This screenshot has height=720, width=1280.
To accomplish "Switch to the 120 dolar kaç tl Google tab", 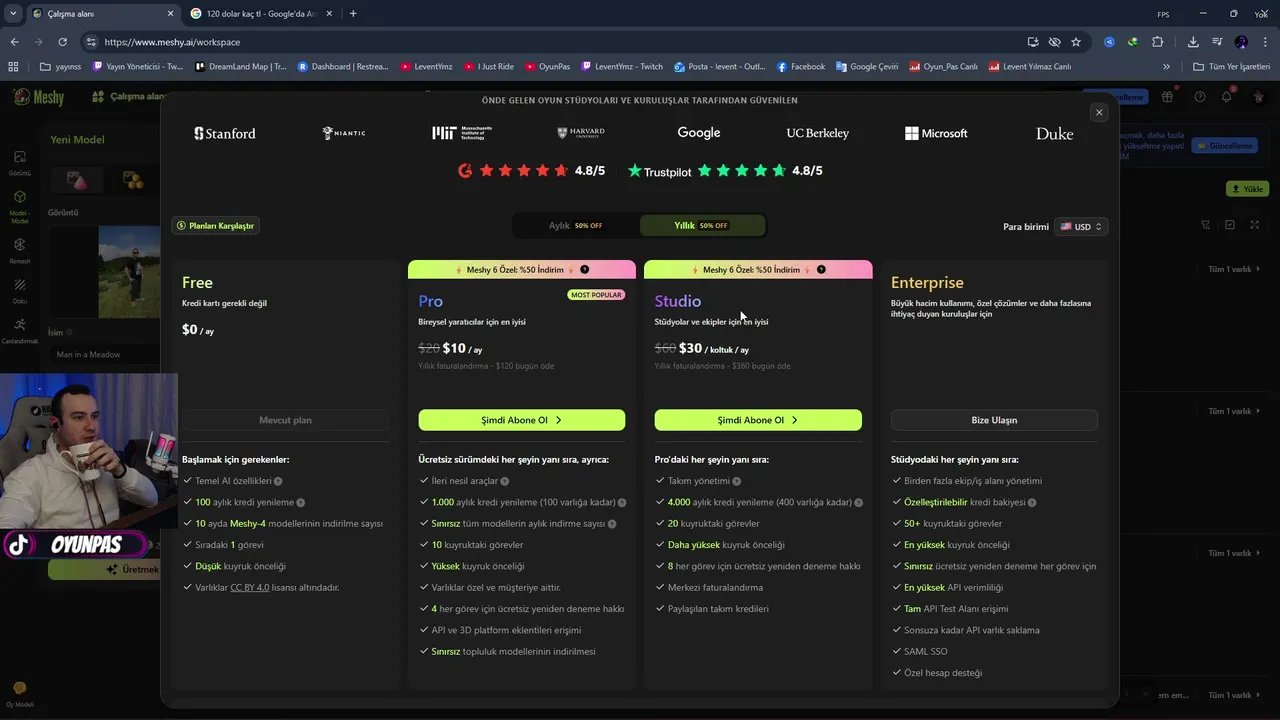I will click(x=262, y=14).
